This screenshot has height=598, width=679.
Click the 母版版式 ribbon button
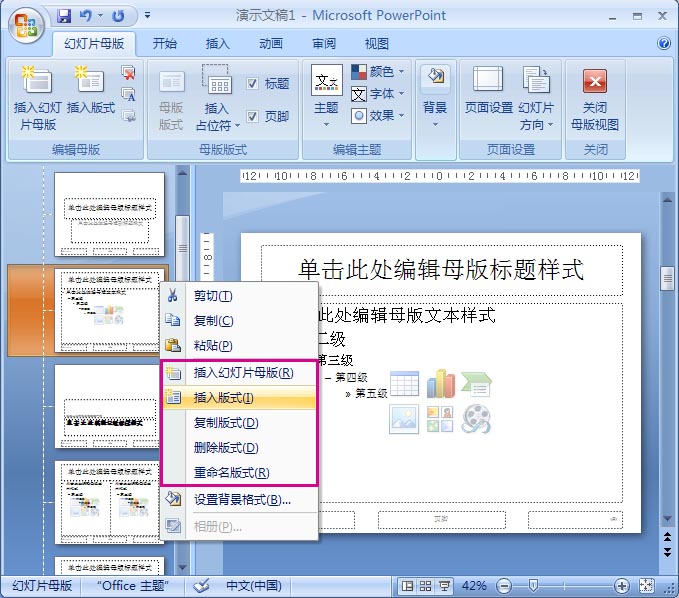point(171,100)
